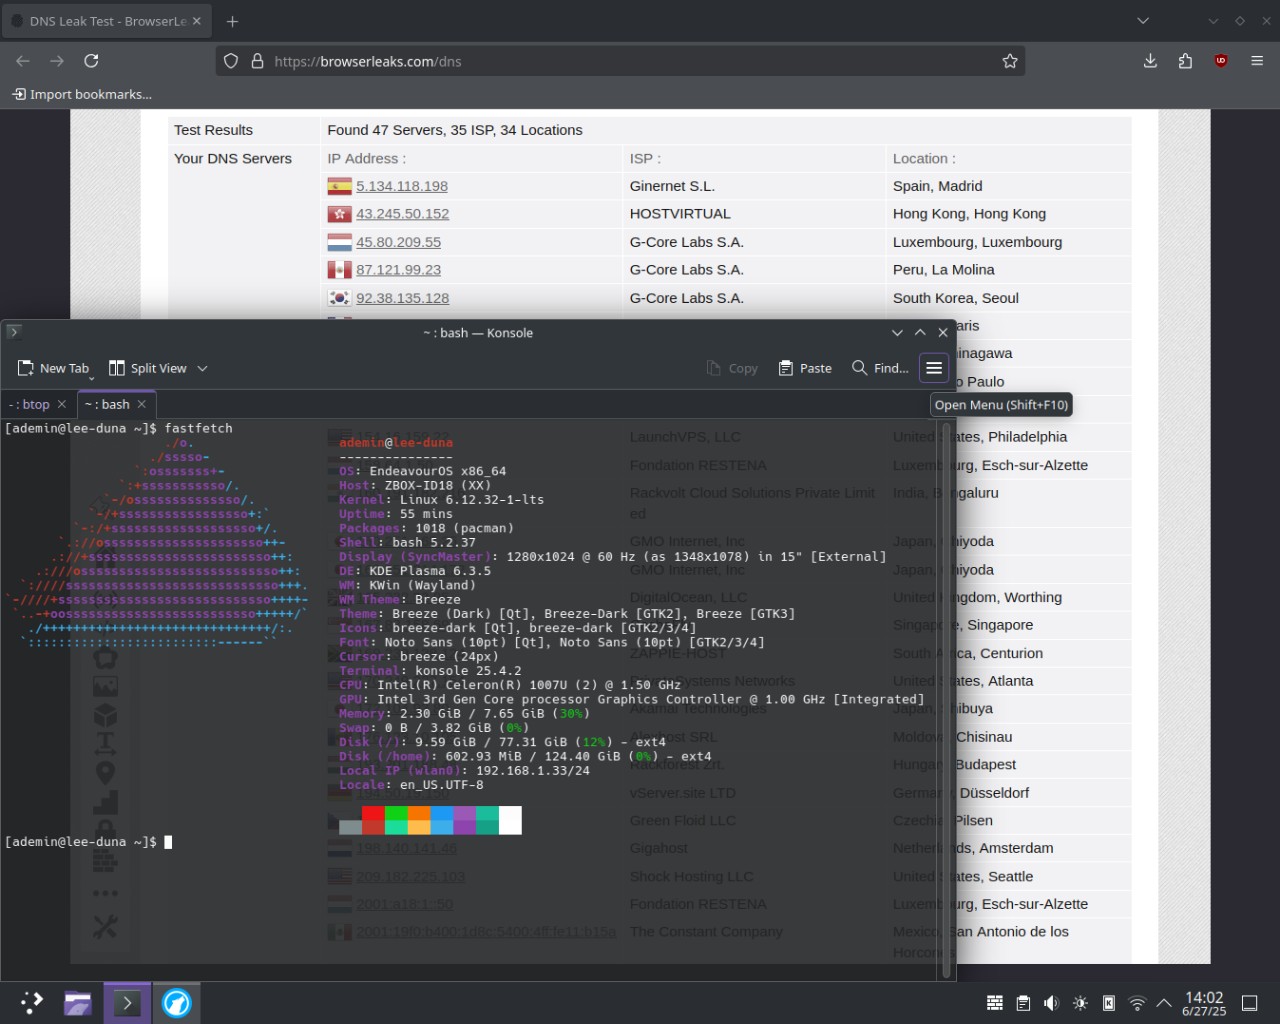Click the Konsole window icon in titlebar
The width and height of the screenshot is (1280, 1024).
(14, 332)
